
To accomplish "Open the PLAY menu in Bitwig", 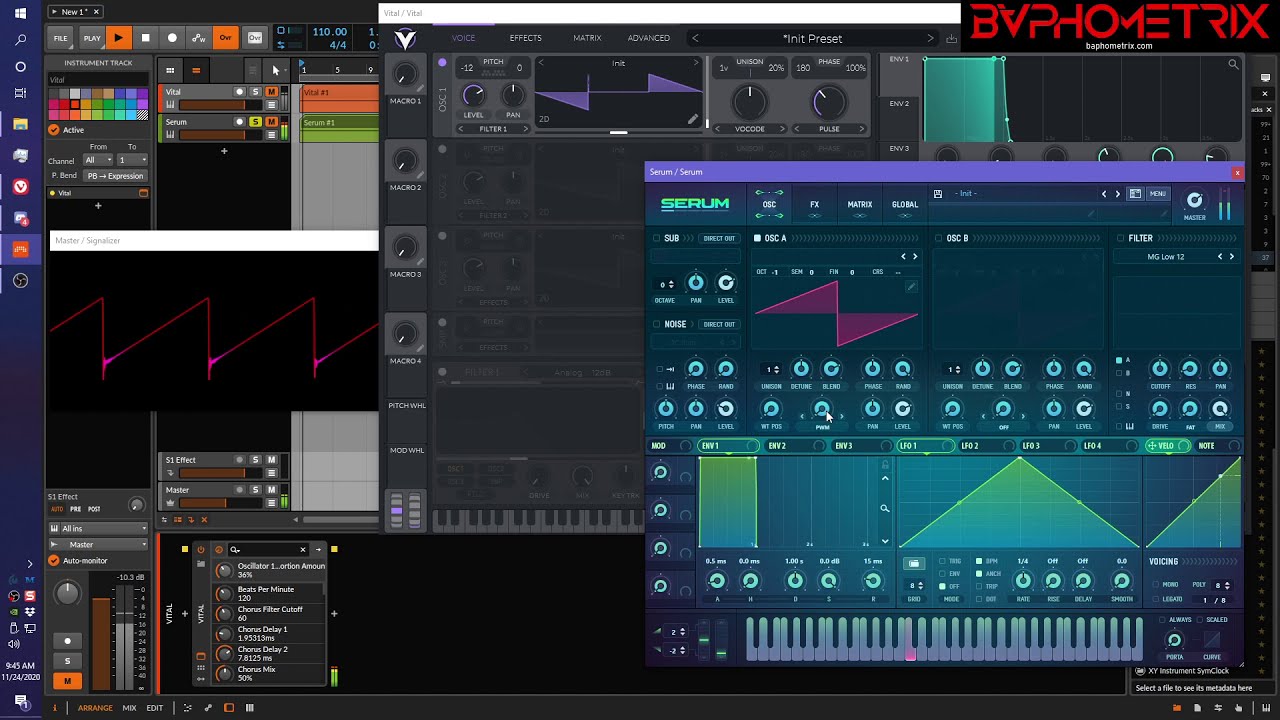I will pyautogui.click(x=92, y=38).
